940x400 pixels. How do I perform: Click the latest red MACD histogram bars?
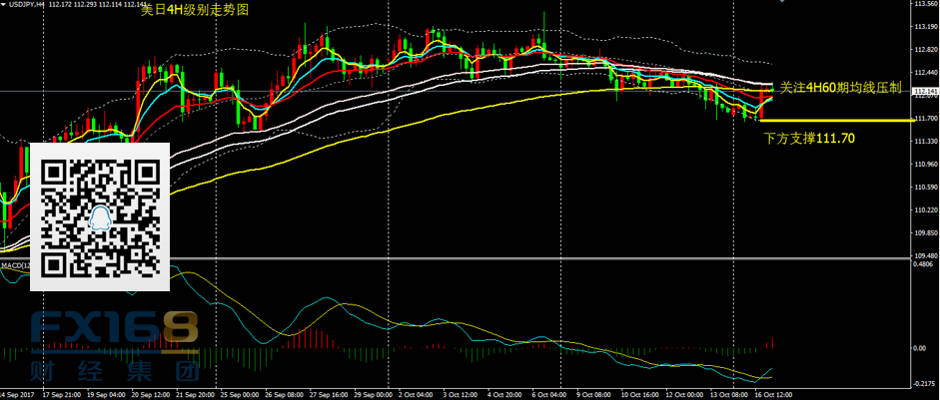[771, 343]
